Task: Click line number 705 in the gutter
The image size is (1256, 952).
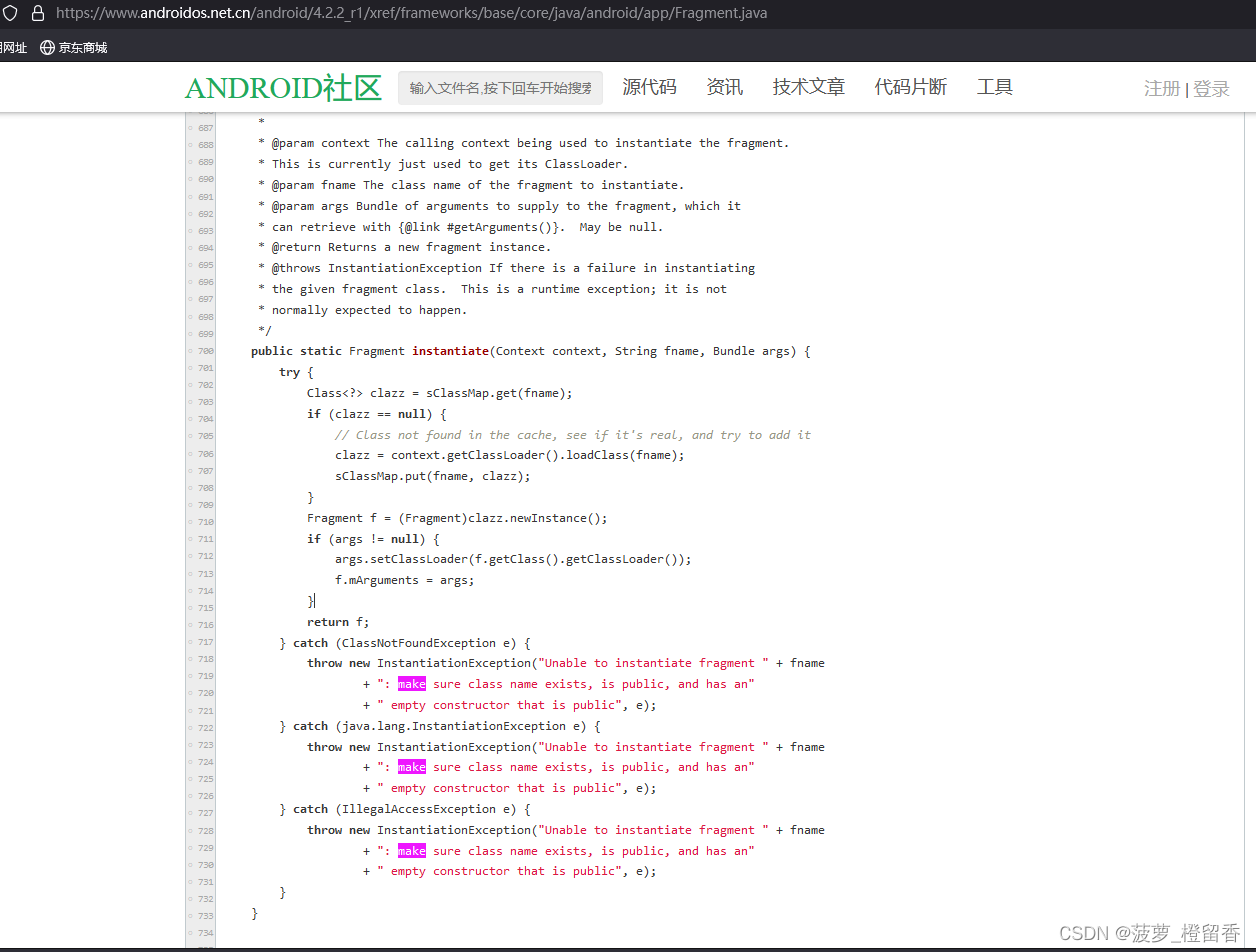Action: click(x=205, y=436)
